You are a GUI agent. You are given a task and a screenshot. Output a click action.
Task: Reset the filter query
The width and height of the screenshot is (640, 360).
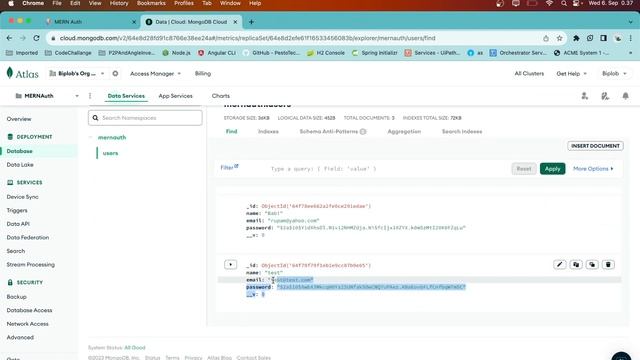coord(524,169)
